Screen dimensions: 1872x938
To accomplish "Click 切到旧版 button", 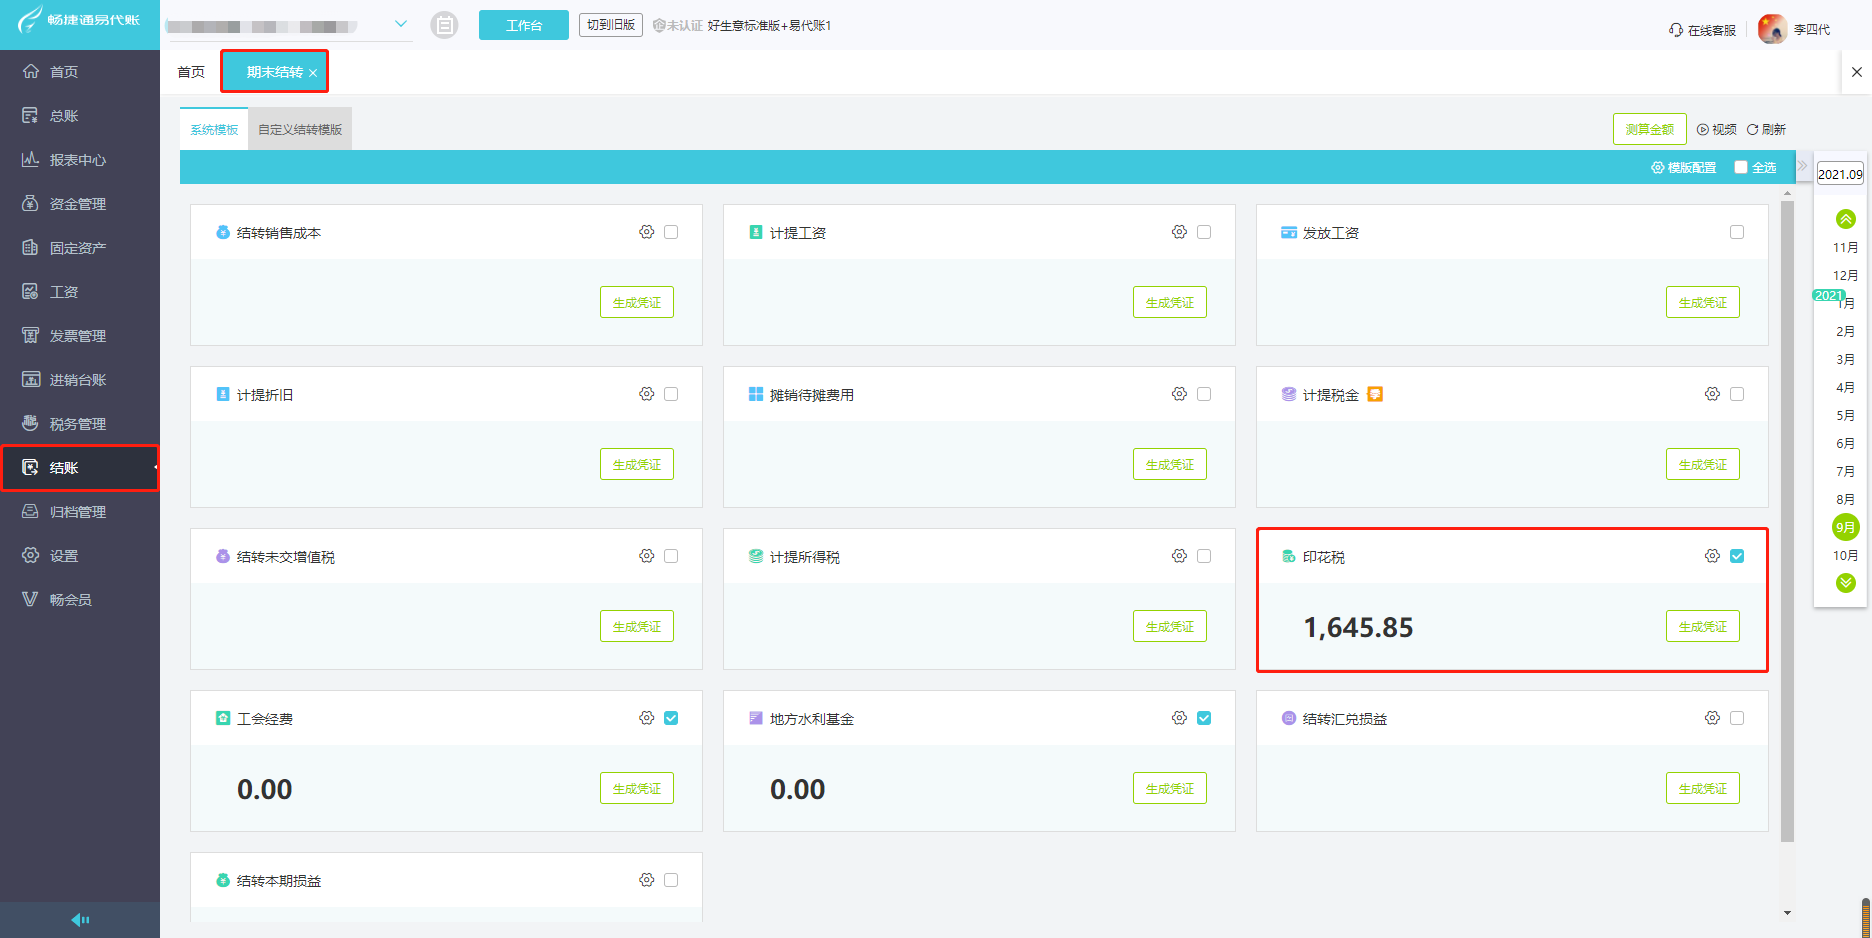I will 611,25.
